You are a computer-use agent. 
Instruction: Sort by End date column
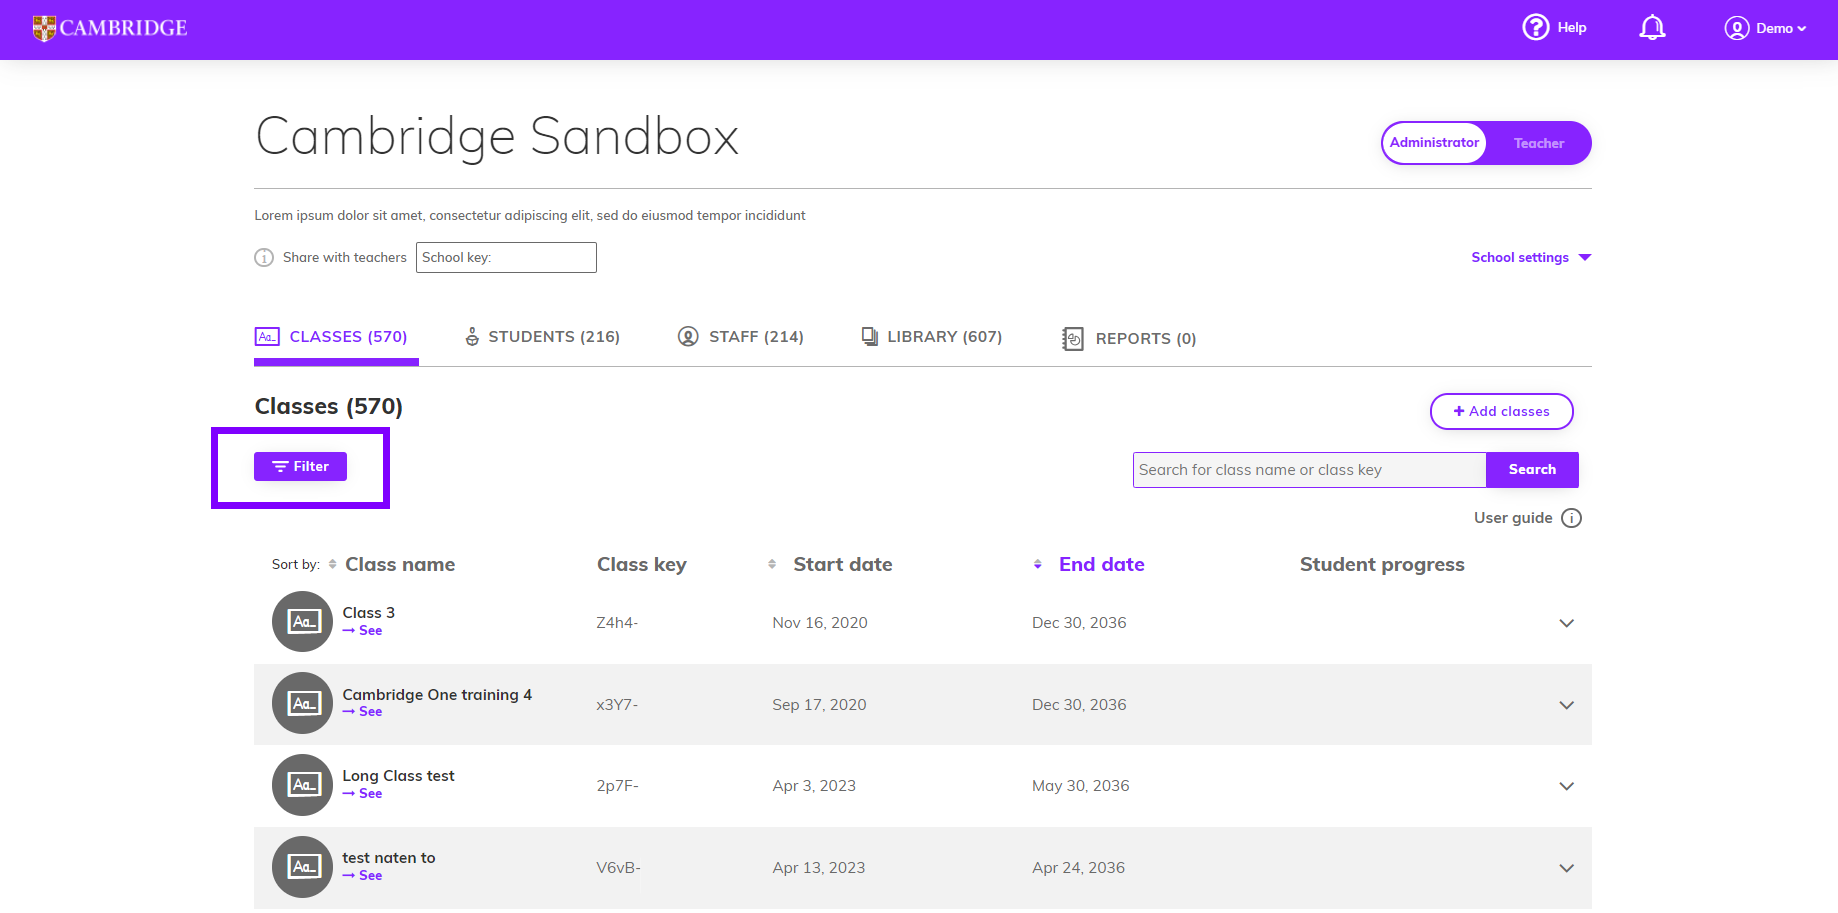(x=1102, y=565)
